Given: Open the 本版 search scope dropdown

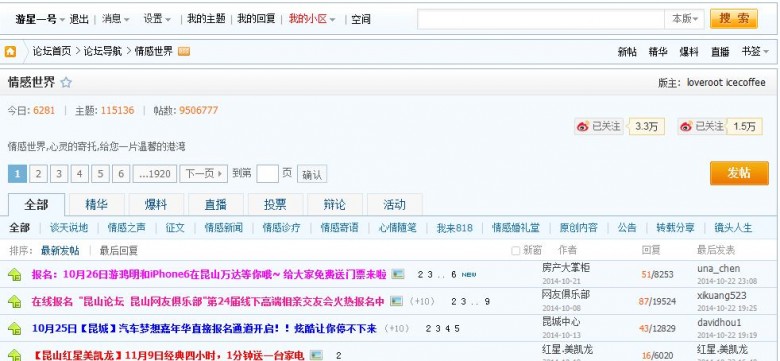Looking at the screenshot, I should point(684,19).
